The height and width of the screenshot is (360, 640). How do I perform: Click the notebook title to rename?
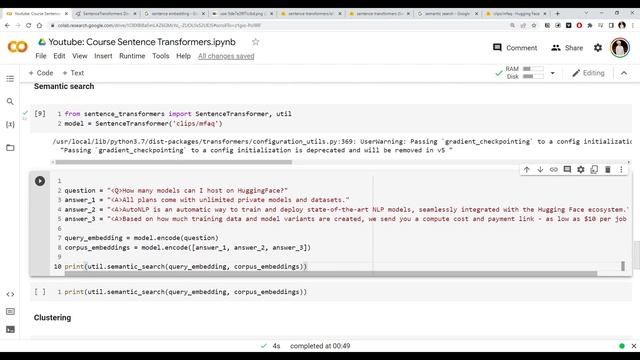[142, 42]
